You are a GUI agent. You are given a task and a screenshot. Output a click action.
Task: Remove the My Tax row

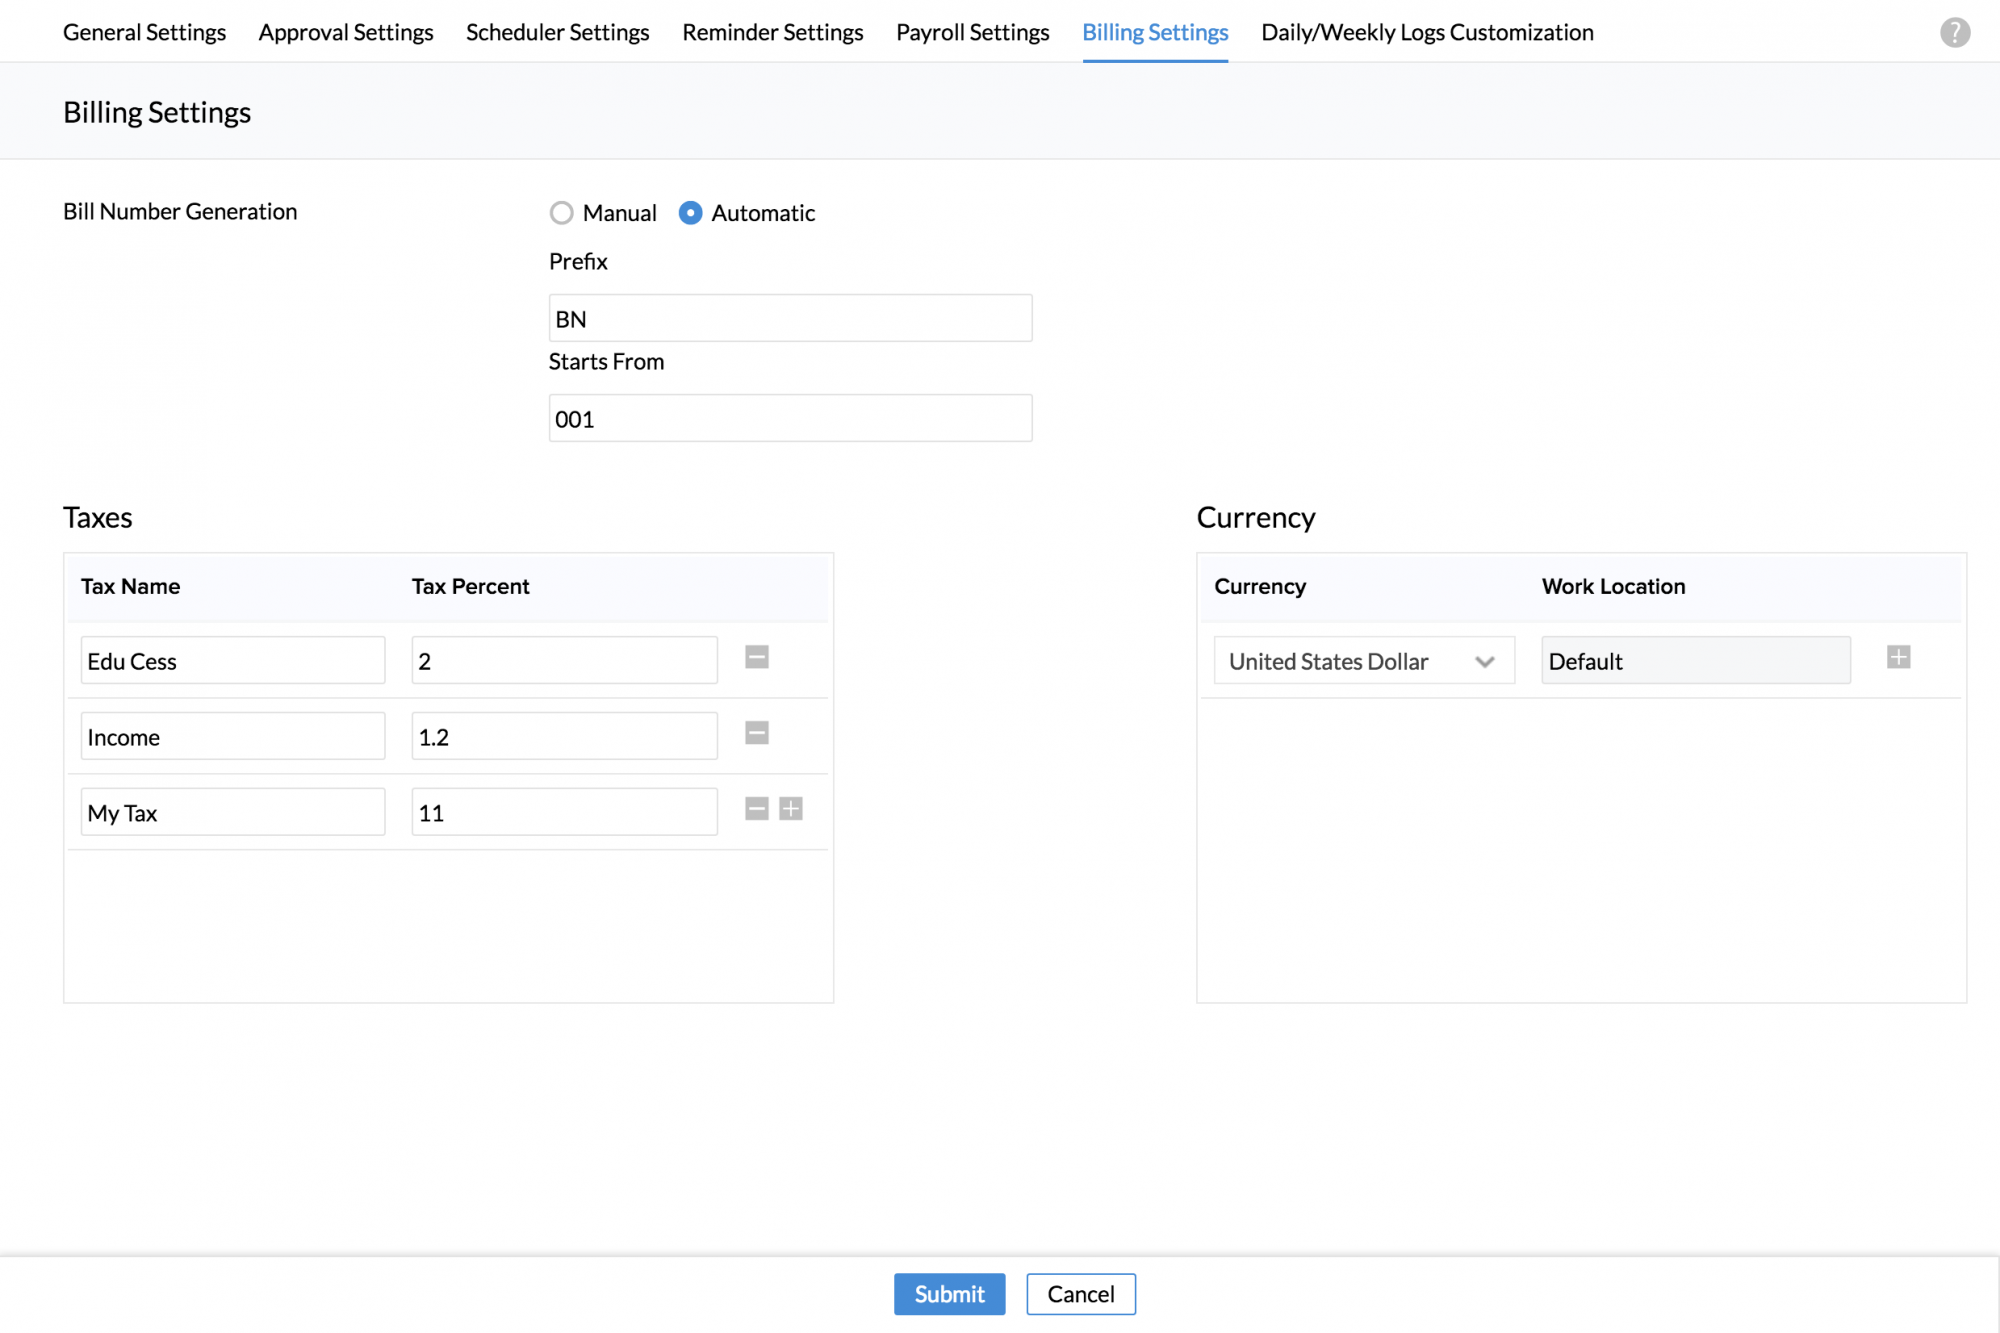pyautogui.click(x=757, y=809)
